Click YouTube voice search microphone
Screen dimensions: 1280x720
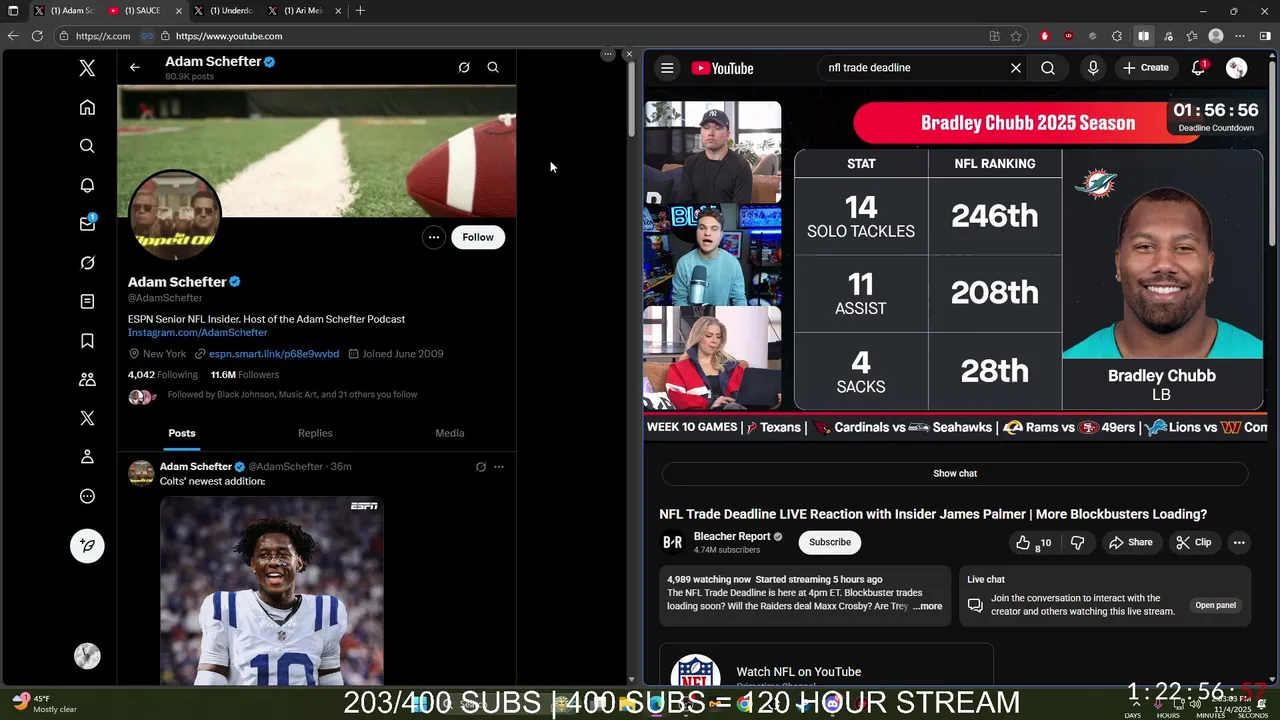pos(1093,68)
